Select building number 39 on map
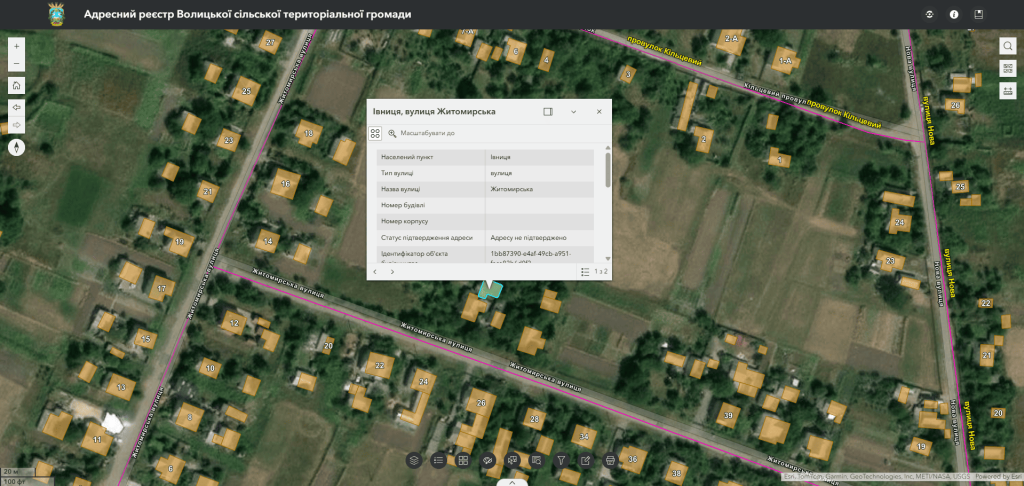Screen dimensions: 1024x486 pyautogui.click(x=728, y=415)
